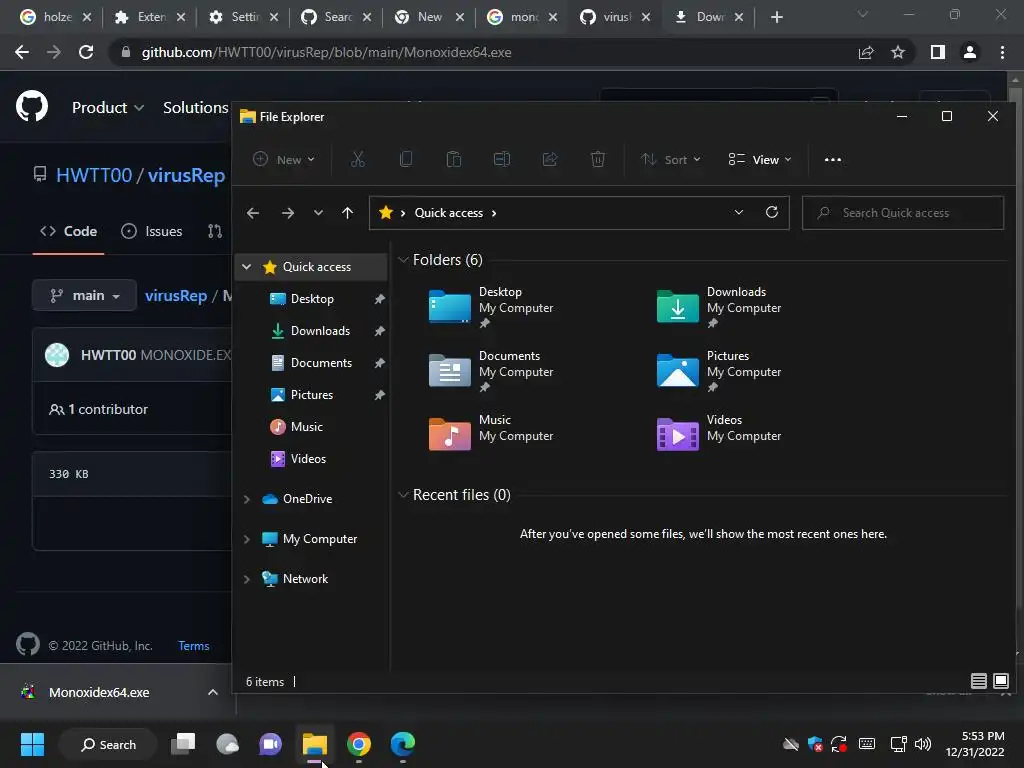This screenshot has height=768, width=1024.
Task: Open the Desktop folder tile
Action: coord(491,307)
